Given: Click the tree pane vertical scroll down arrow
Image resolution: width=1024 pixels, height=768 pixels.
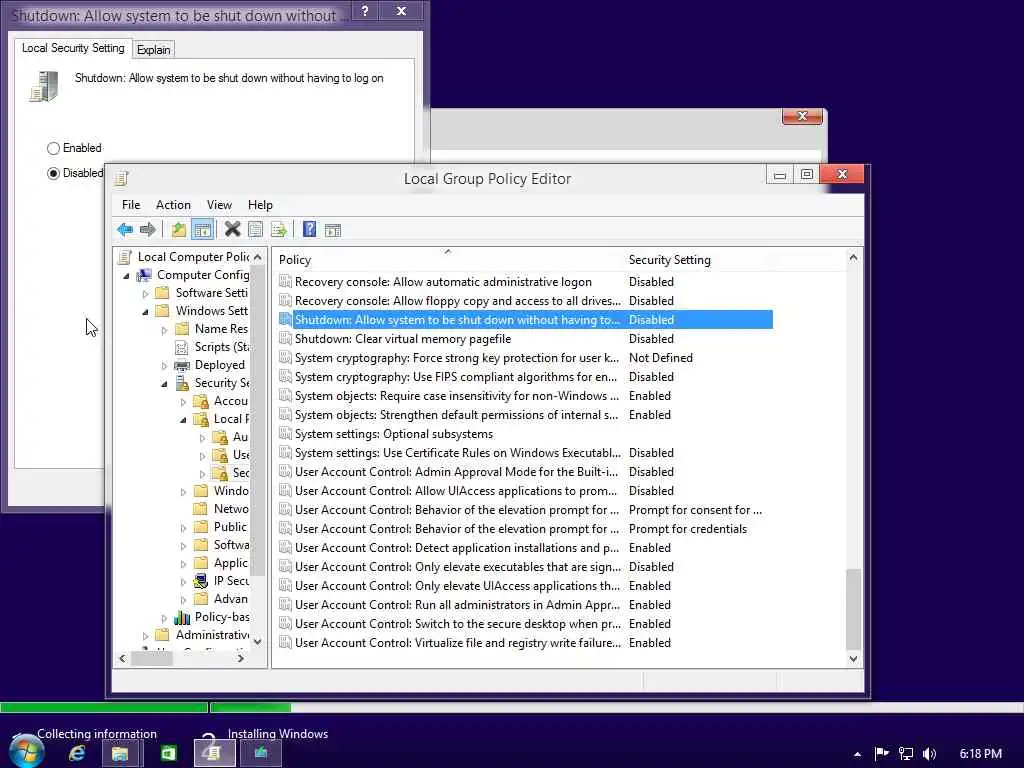Looking at the screenshot, I should coord(258,642).
